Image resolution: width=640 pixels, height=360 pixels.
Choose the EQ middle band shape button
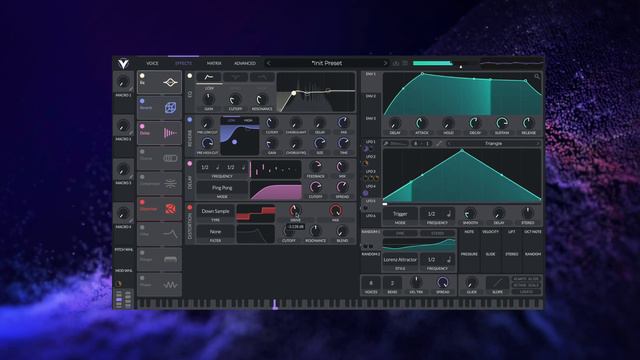(x=236, y=77)
